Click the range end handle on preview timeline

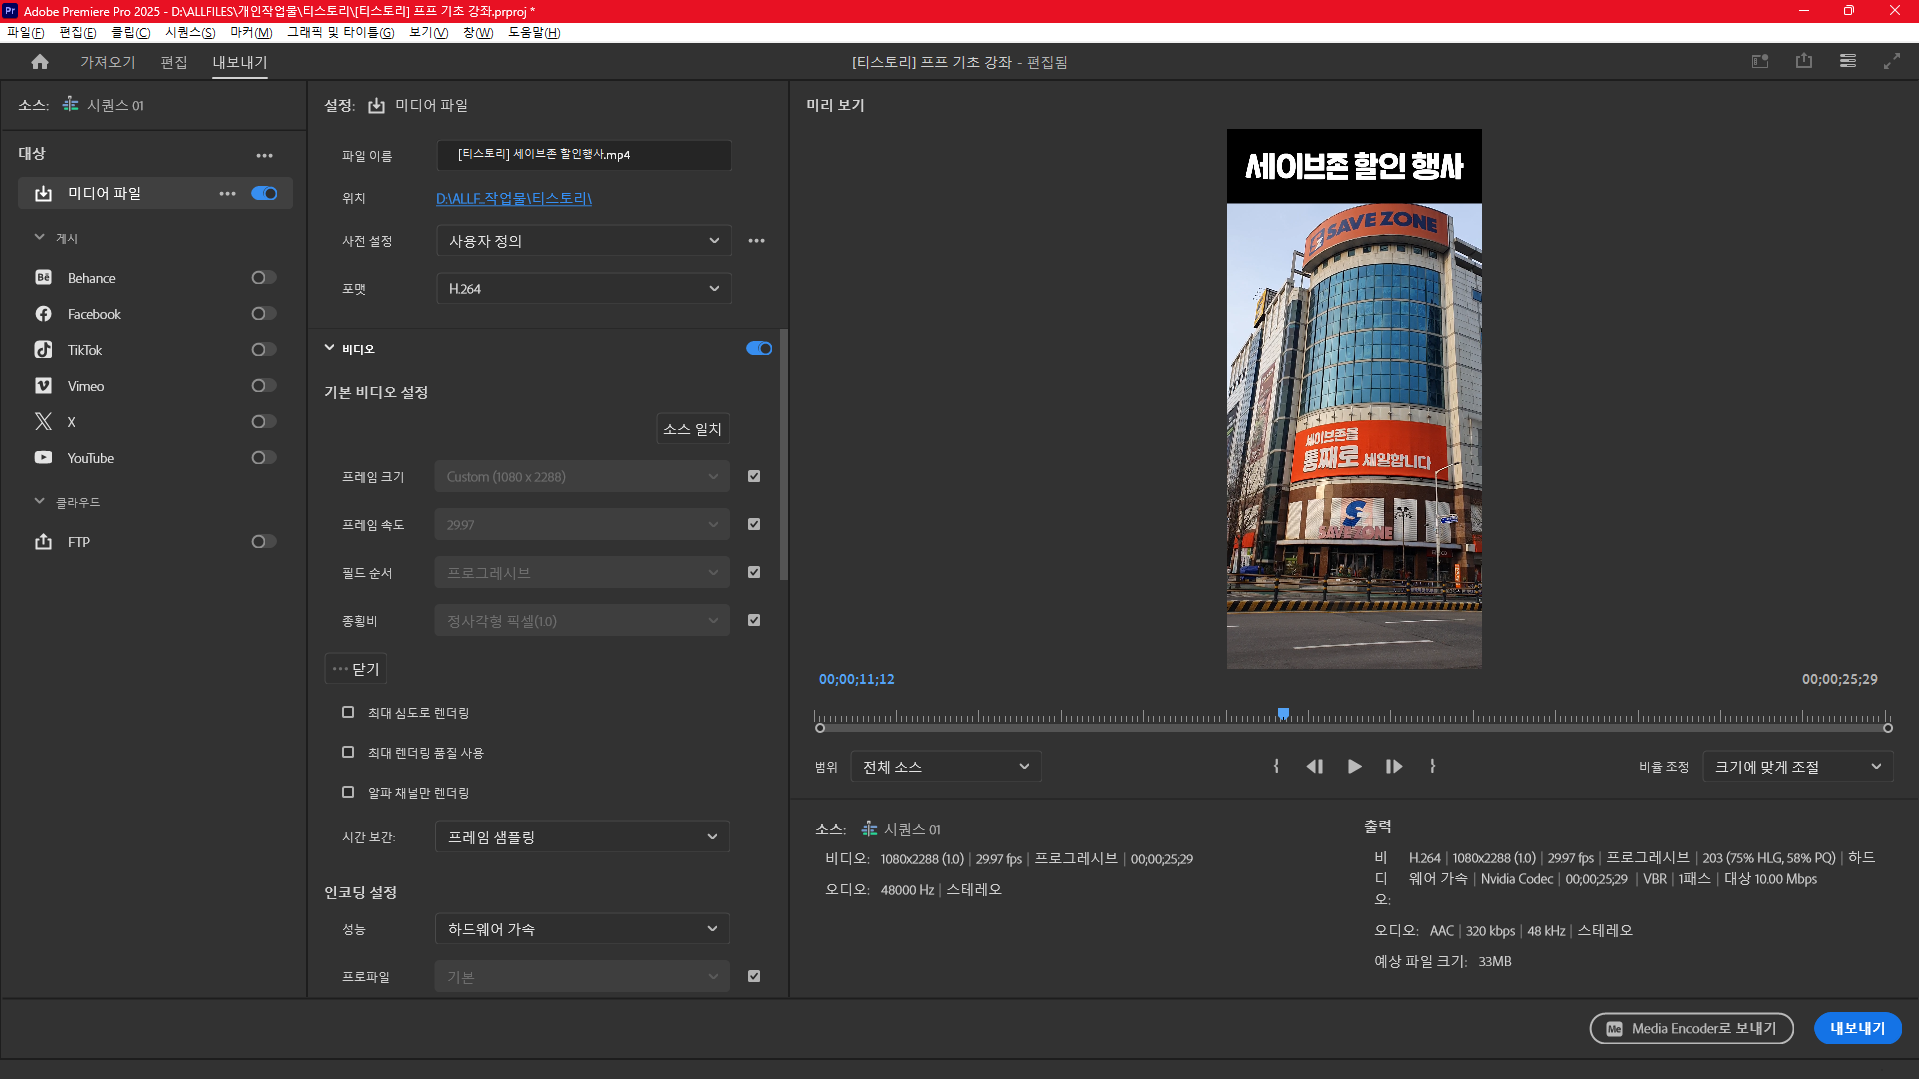pos(1888,728)
